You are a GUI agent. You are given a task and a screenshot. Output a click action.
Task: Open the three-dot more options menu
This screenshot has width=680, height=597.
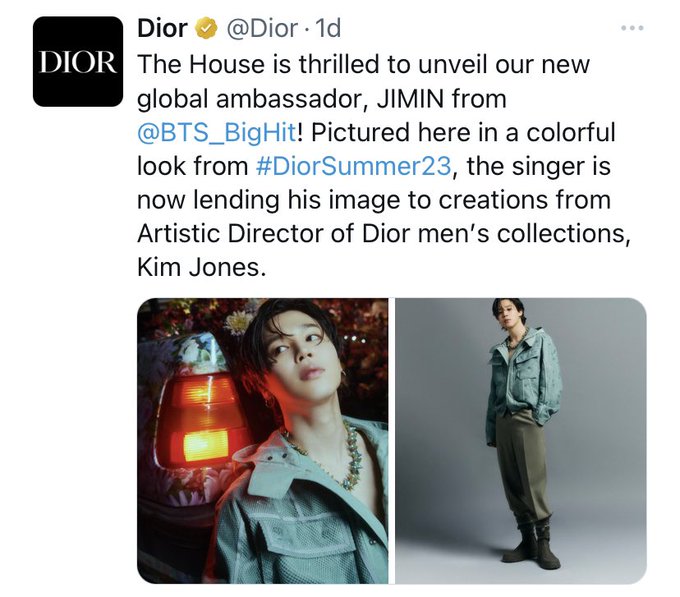pos(632,28)
